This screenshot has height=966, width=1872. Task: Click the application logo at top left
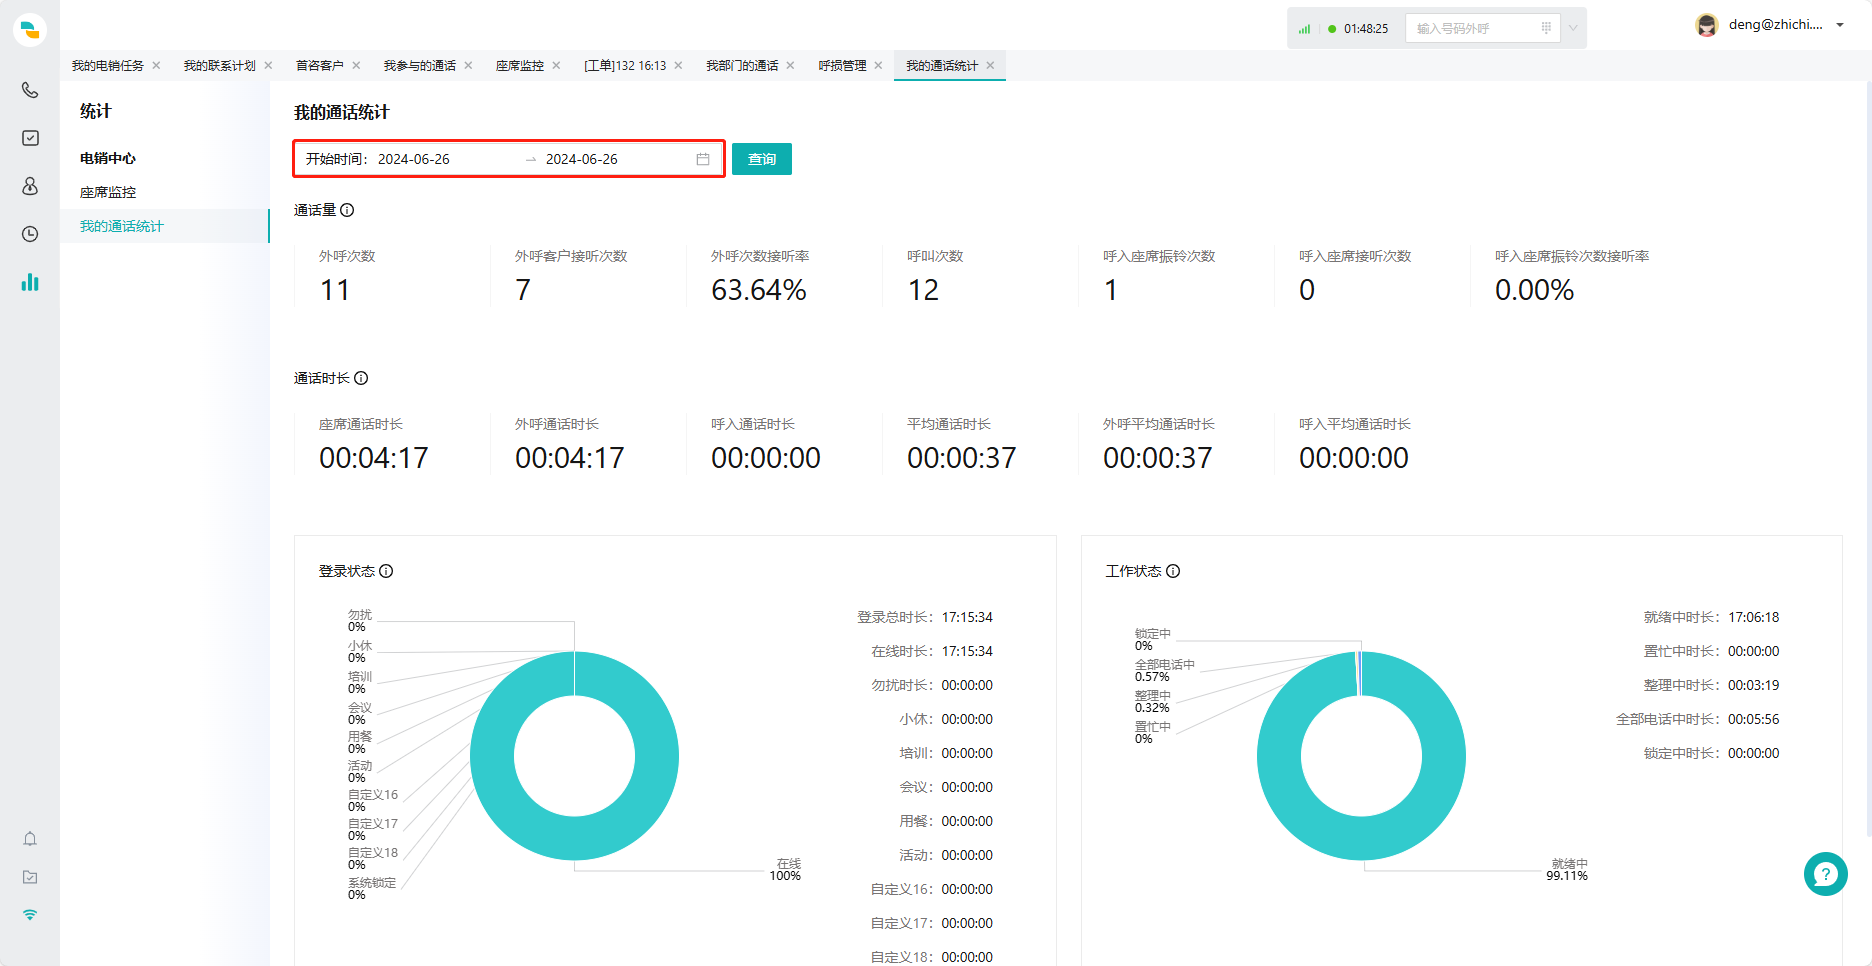[x=30, y=30]
